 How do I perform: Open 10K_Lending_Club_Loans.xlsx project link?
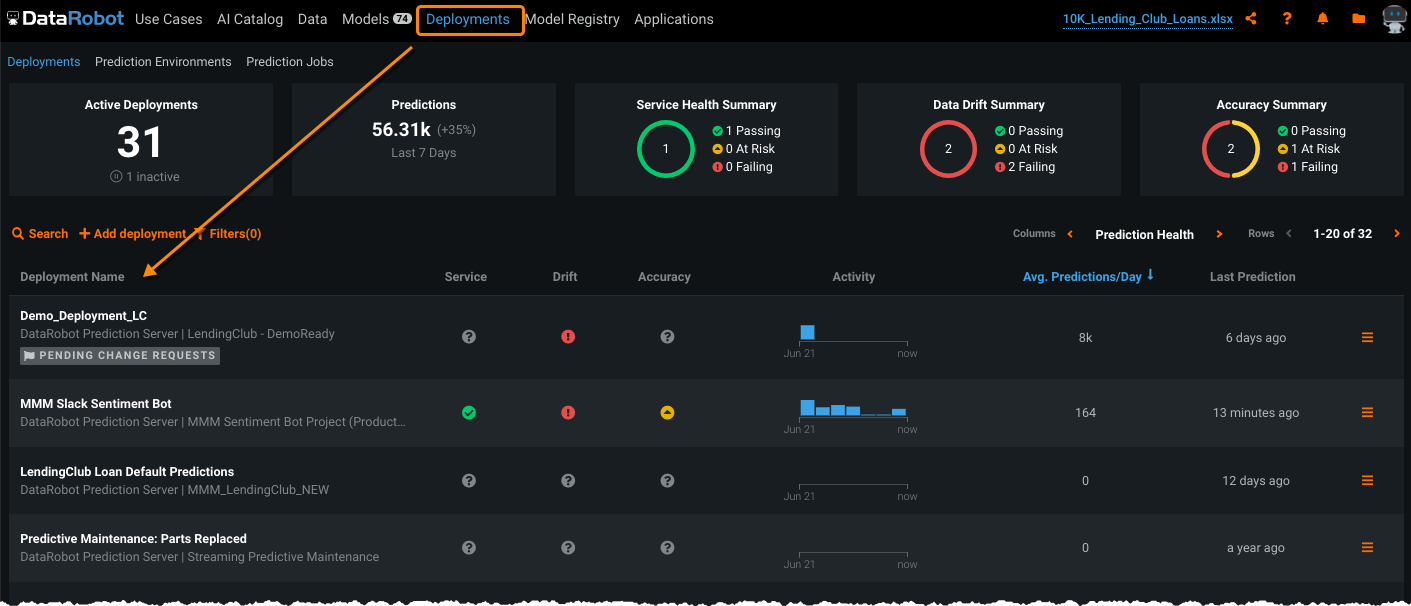click(1147, 19)
